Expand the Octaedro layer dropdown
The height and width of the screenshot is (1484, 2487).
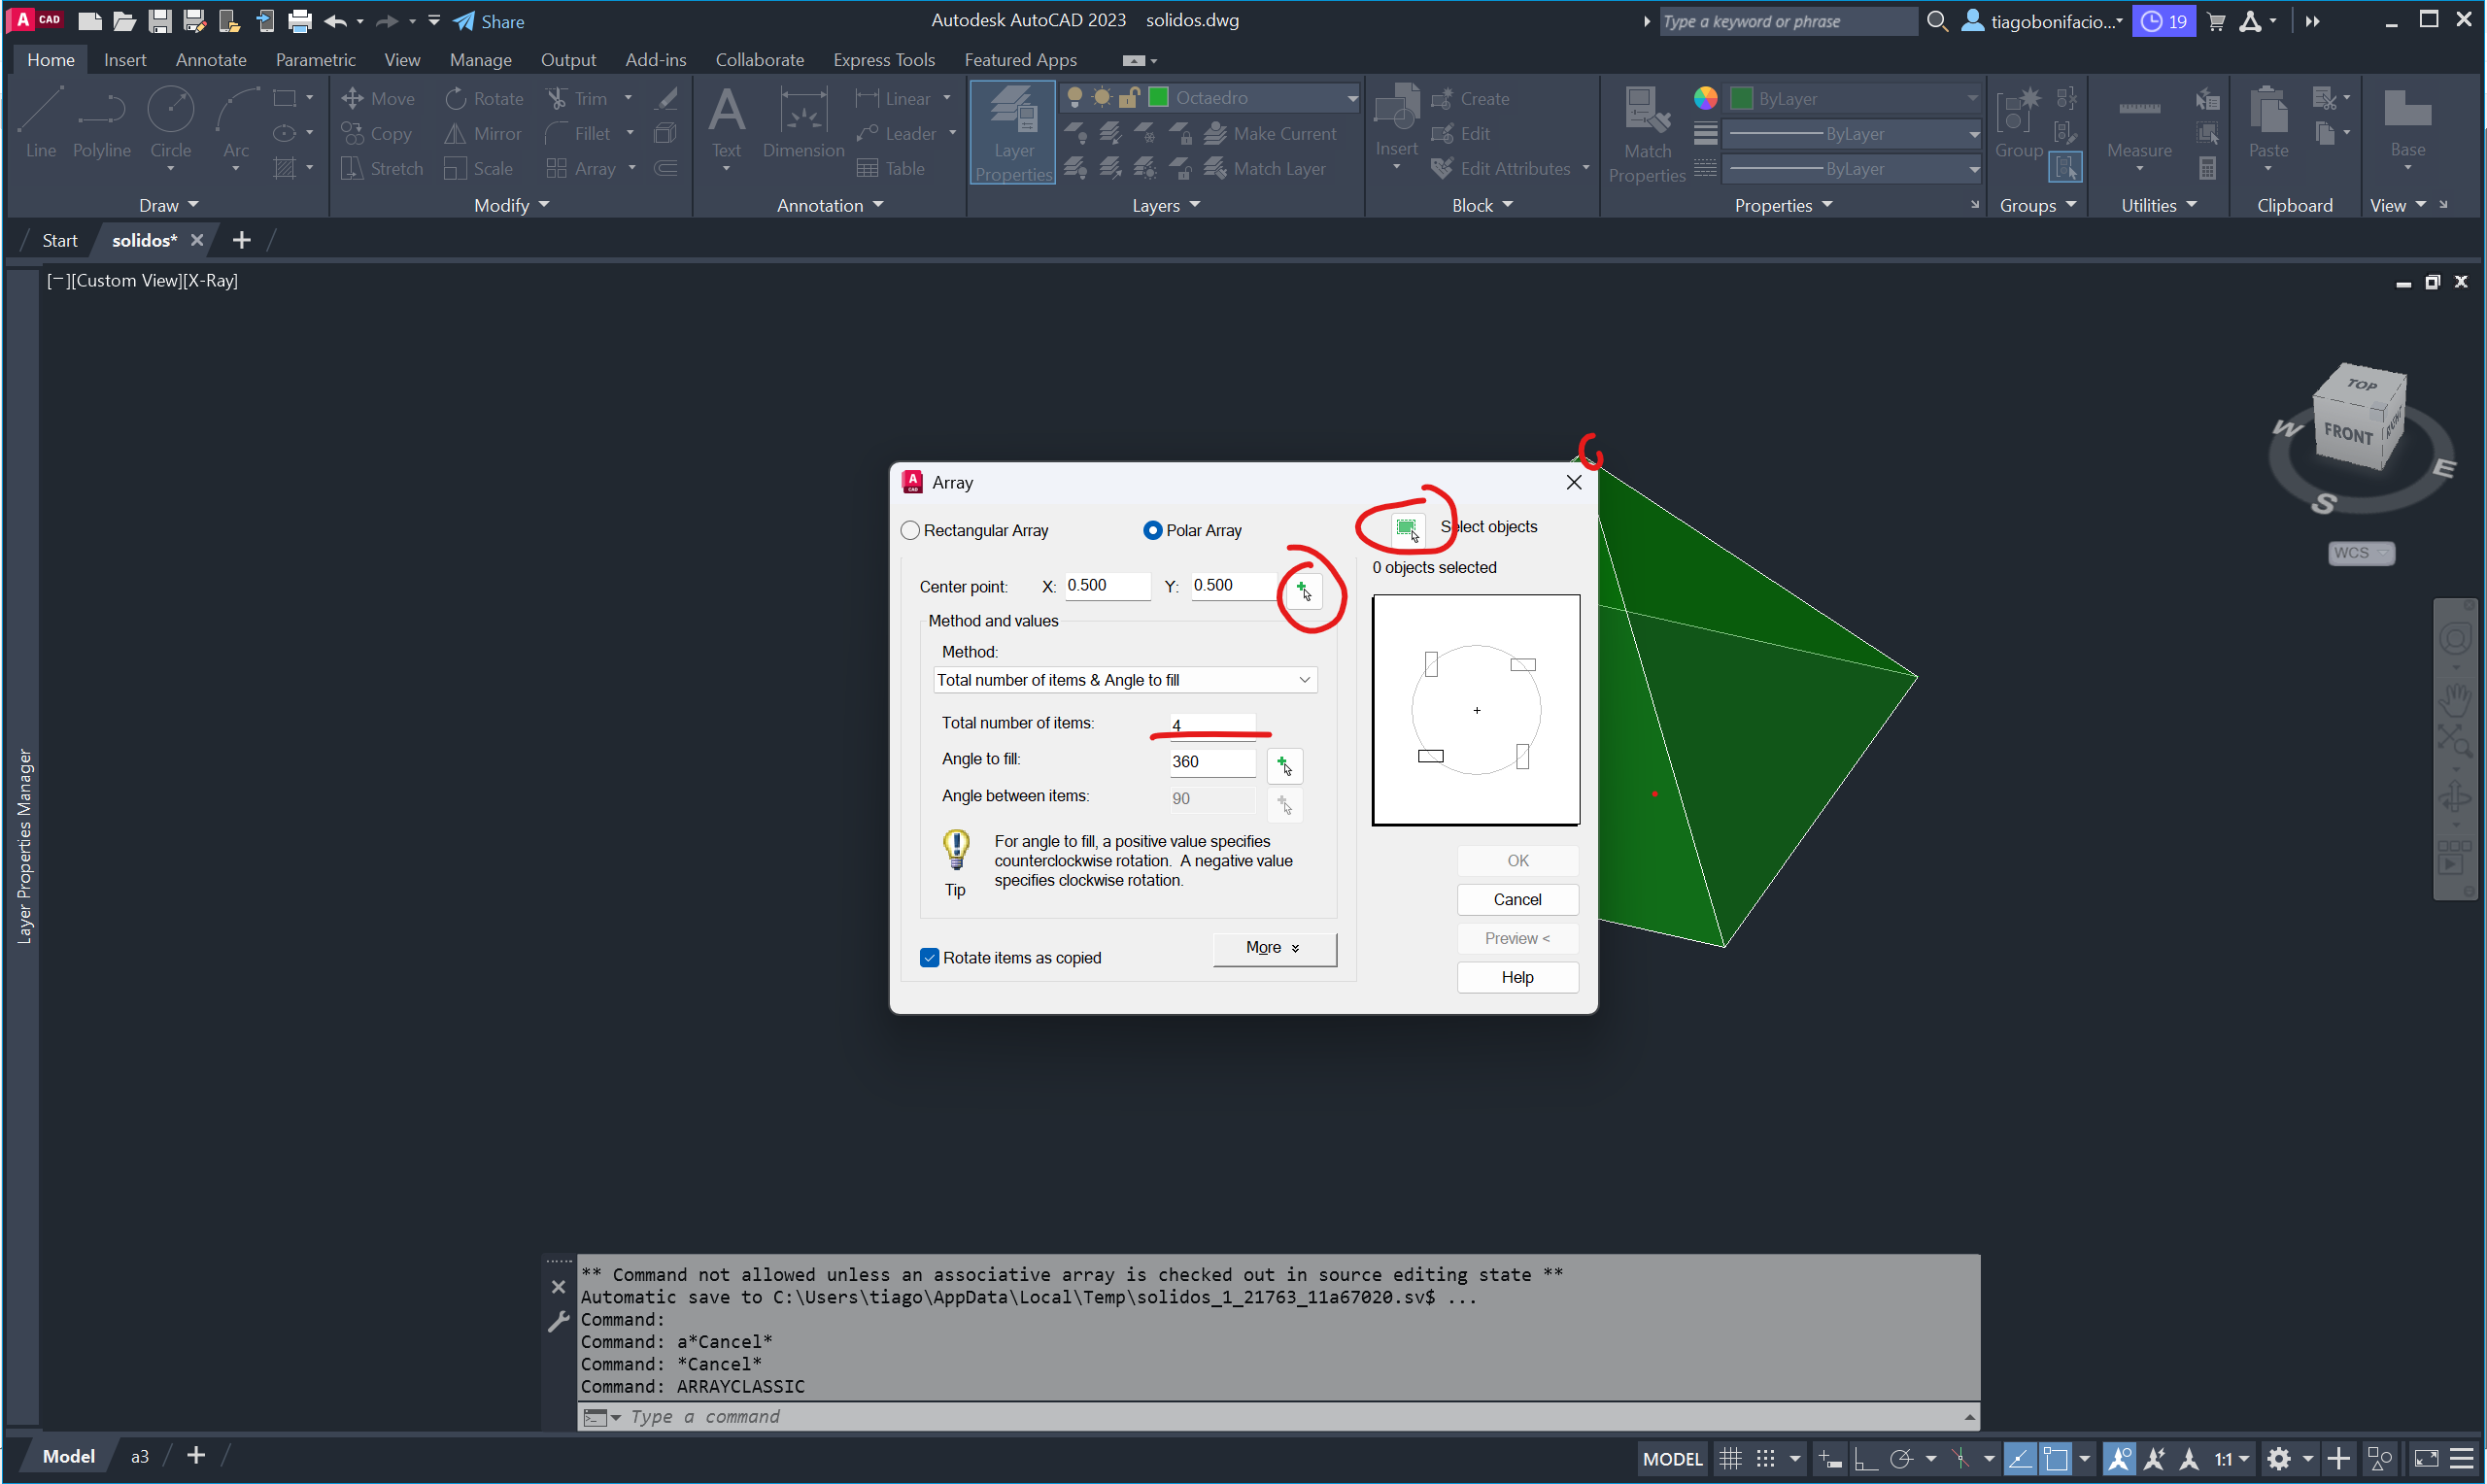click(x=1351, y=98)
